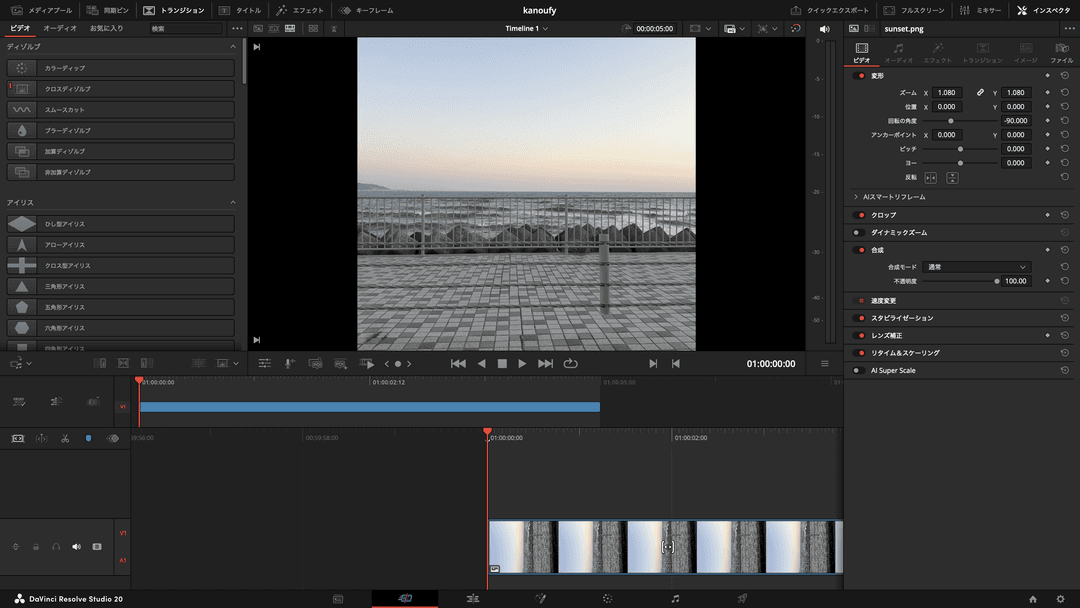Screen dimensions: 1080x608
Task: Disable the 合成 (Composite) section
Action: (x=862, y=248)
